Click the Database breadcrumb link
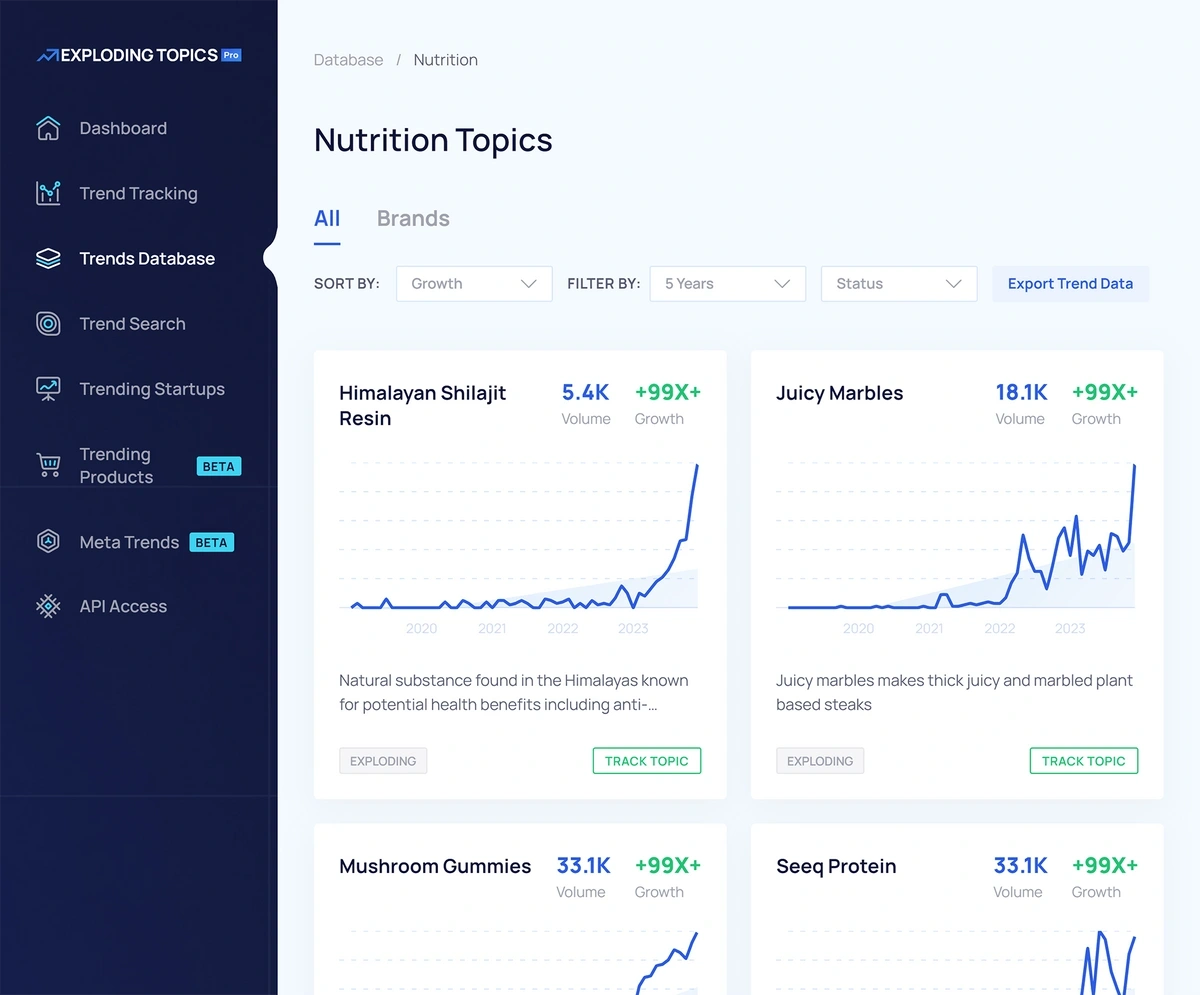 coord(348,60)
